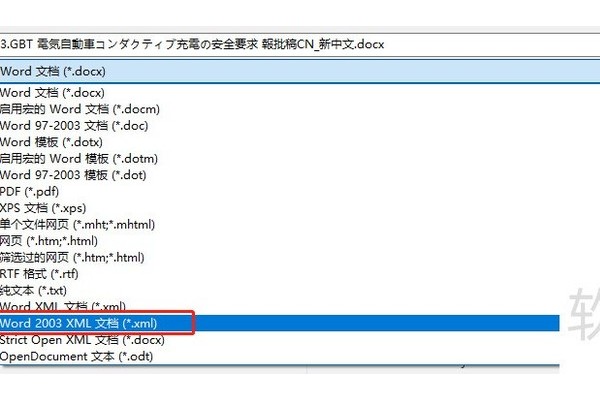The image size is (600, 400).
Task: Click the file name input field
Action: click(300, 44)
